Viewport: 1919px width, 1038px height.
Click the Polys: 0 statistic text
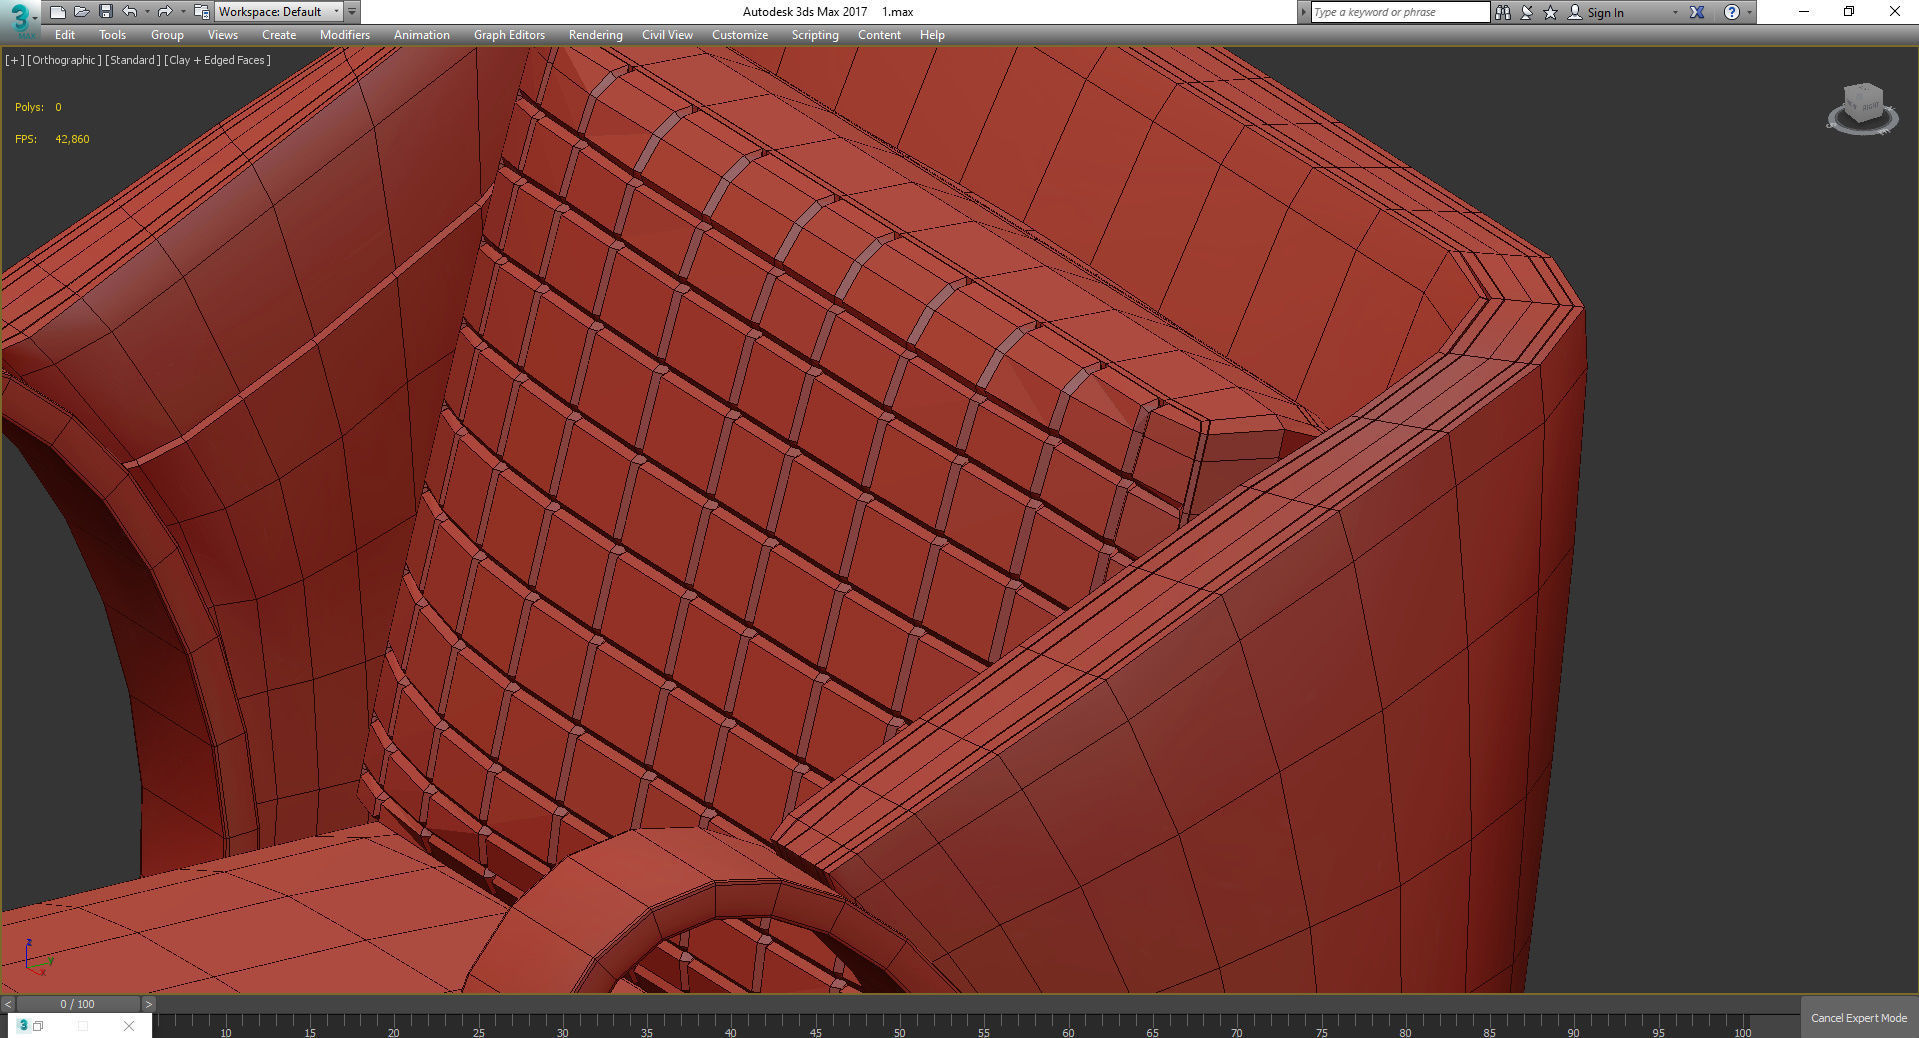click(38, 107)
